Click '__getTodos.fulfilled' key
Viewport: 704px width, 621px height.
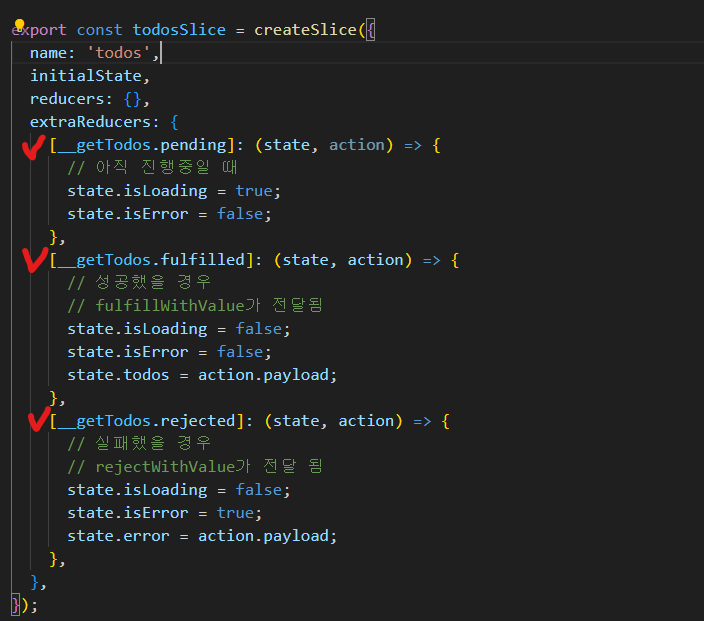point(151,260)
